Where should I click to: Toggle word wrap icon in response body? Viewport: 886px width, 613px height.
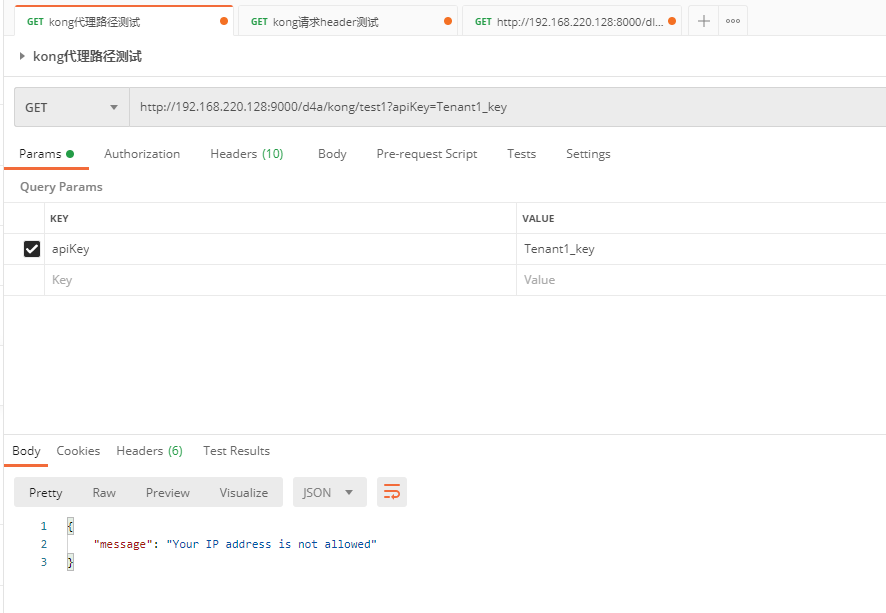pos(392,492)
